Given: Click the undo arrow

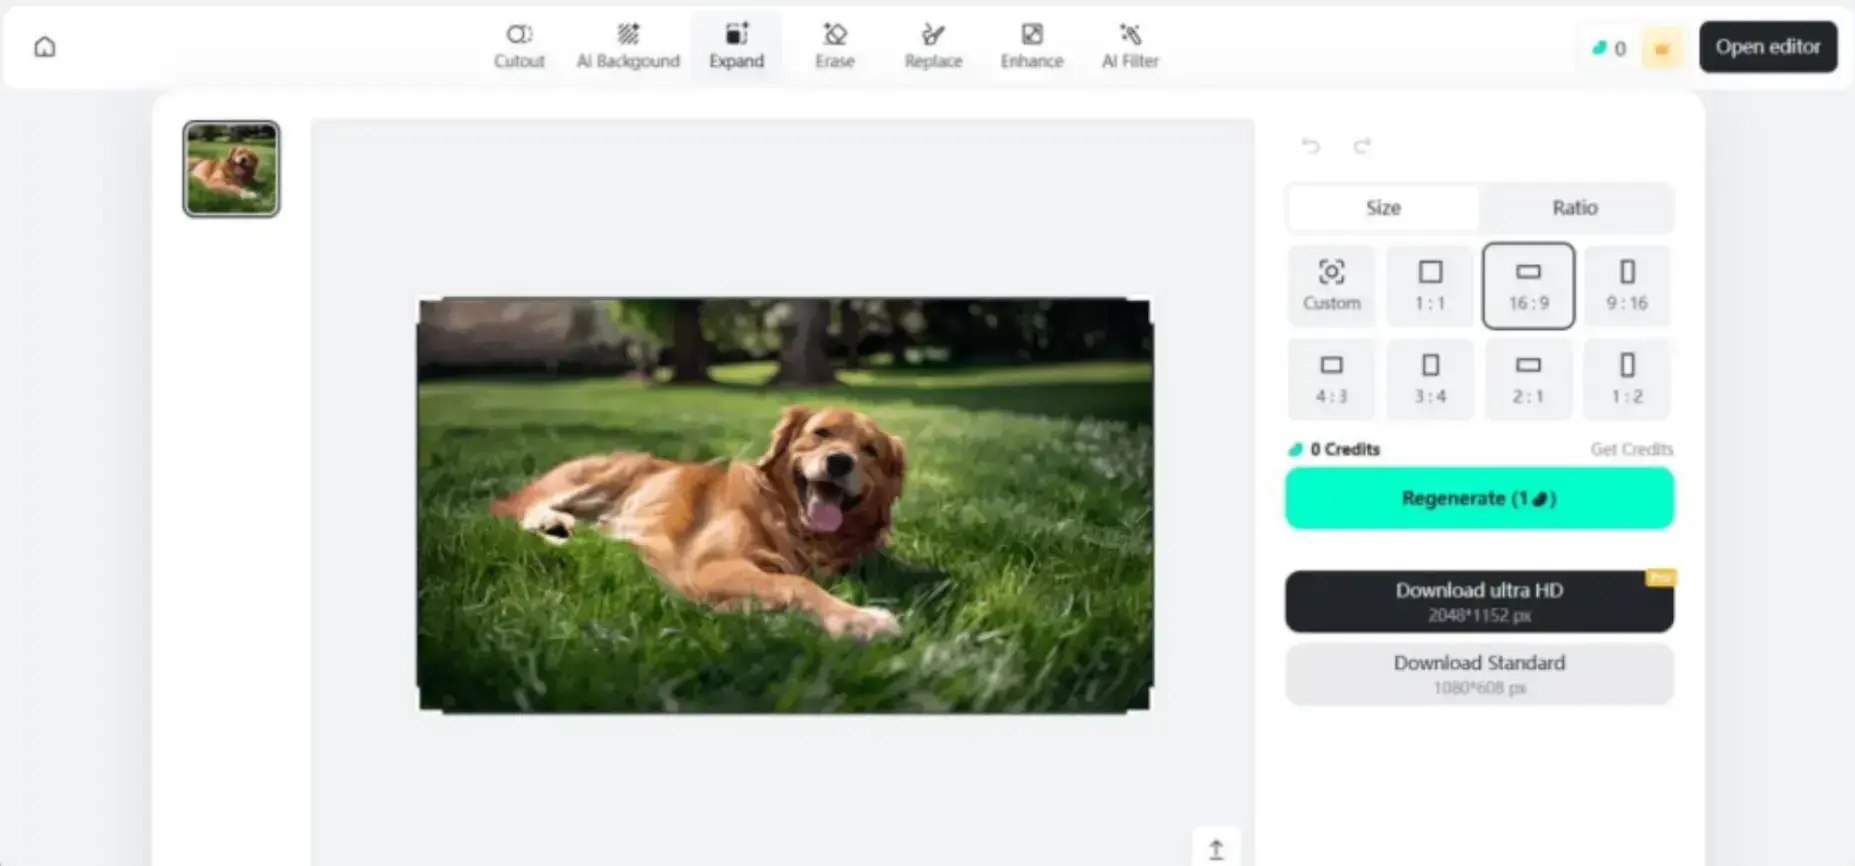Looking at the screenshot, I should pyautogui.click(x=1311, y=146).
